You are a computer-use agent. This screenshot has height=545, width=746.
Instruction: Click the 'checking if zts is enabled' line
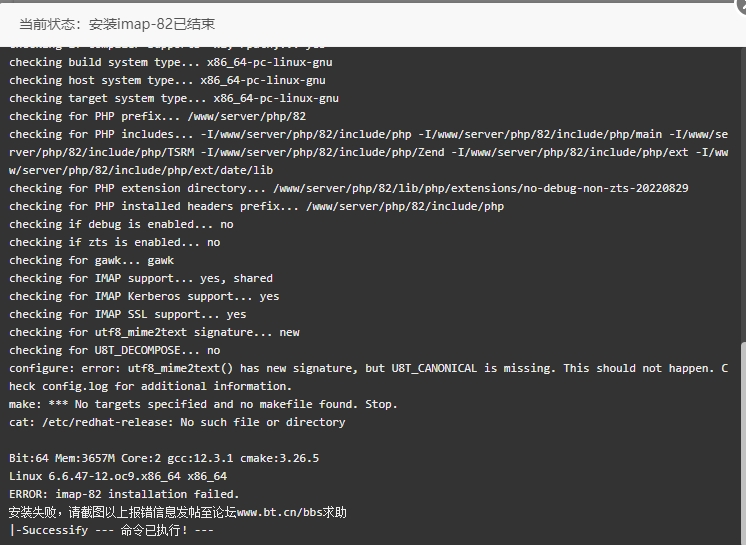(115, 243)
